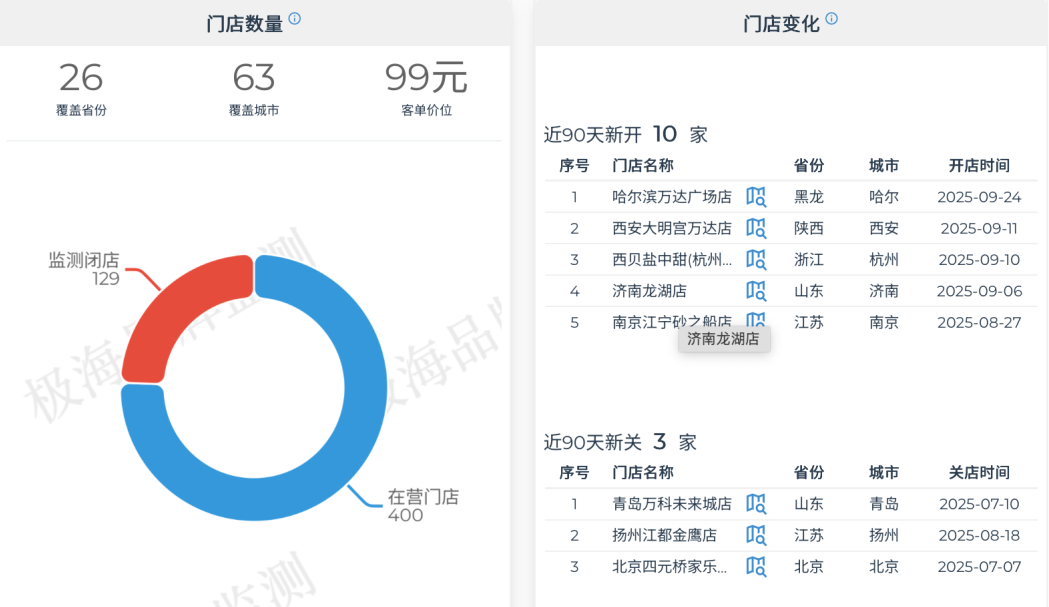
Task: Click the 开店时间 column header
Action: click(x=979, y=167)
